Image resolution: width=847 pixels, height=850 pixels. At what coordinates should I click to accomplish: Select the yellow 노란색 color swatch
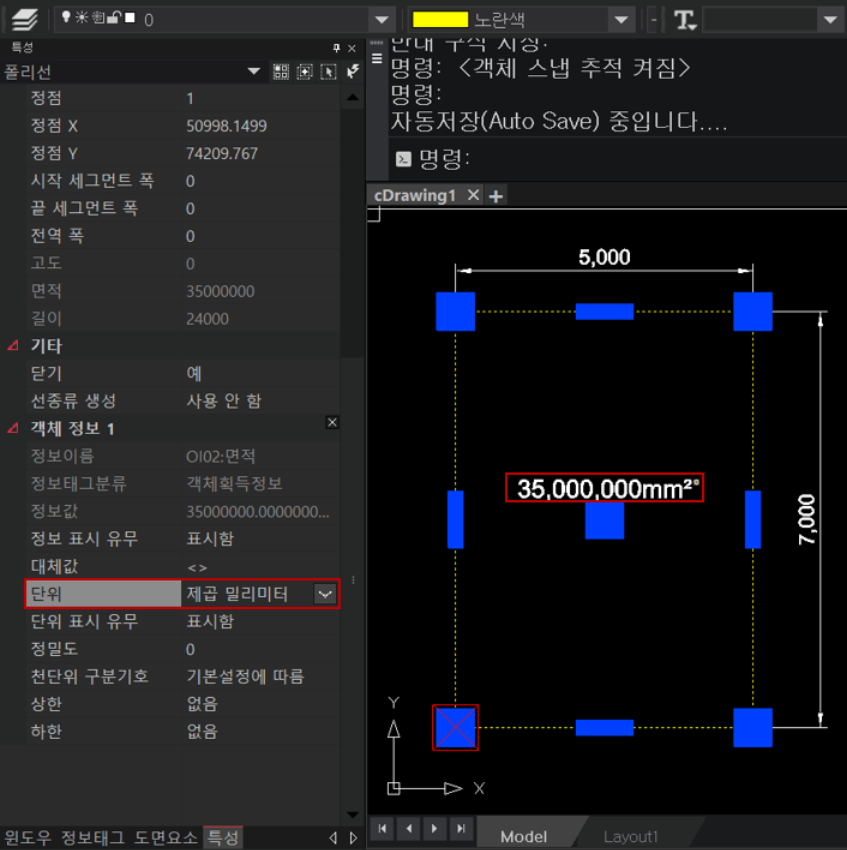point(441,20)
